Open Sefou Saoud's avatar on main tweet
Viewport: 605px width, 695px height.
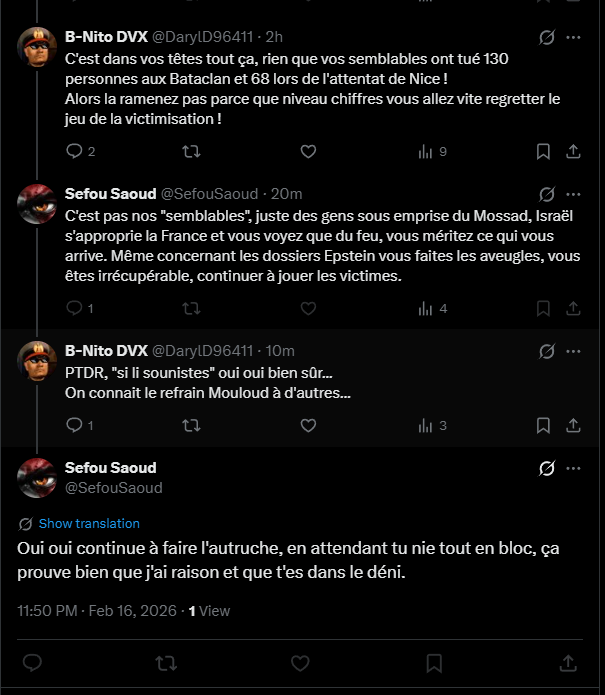pos(37,478)
